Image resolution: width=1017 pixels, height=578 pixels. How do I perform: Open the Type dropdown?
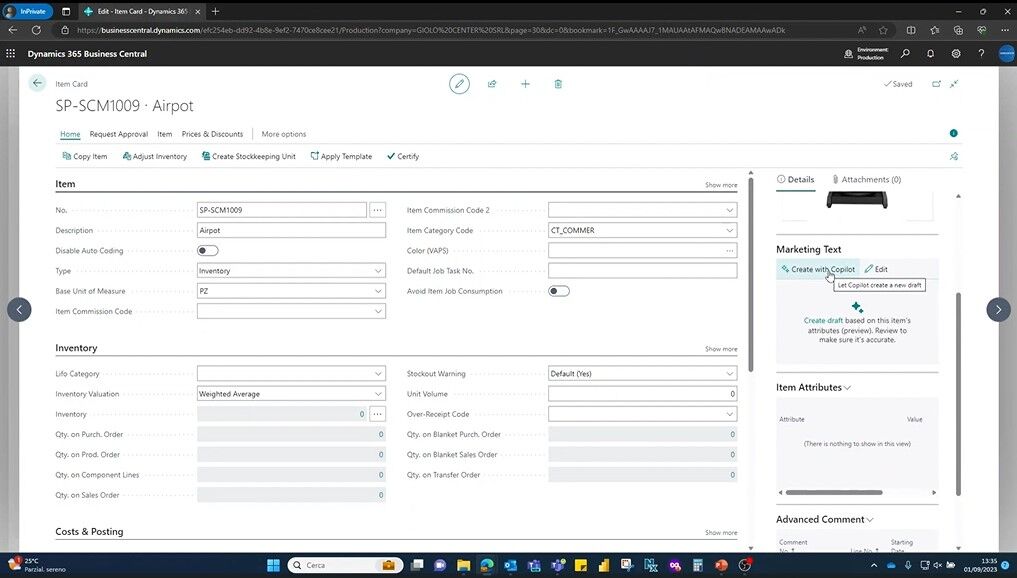[378, 271]
